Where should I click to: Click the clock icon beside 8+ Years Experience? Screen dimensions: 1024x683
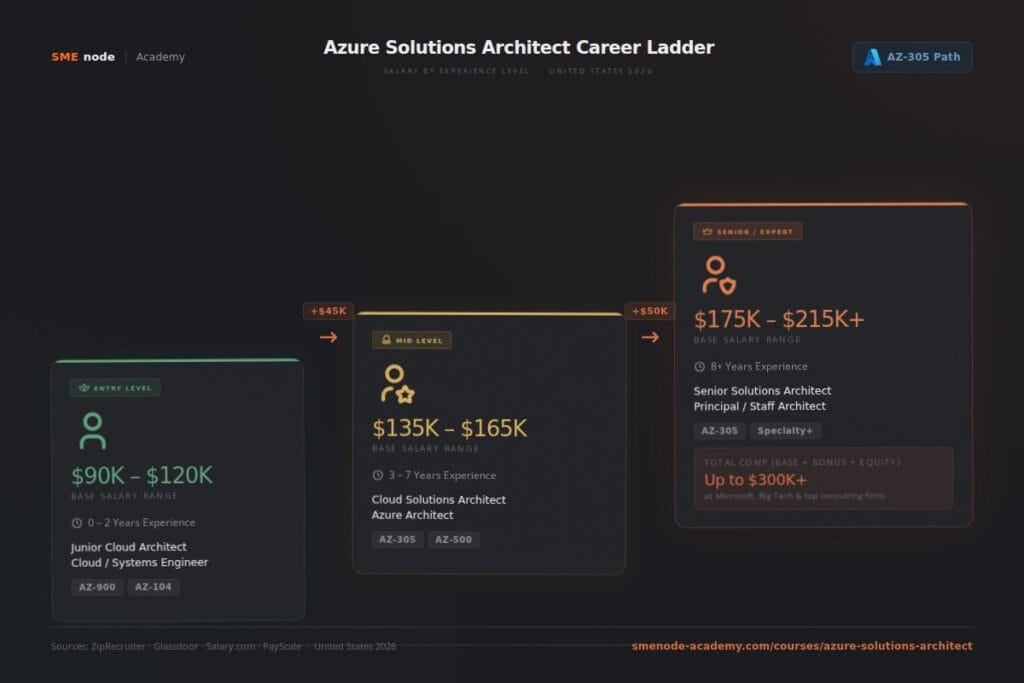point(699,367)
